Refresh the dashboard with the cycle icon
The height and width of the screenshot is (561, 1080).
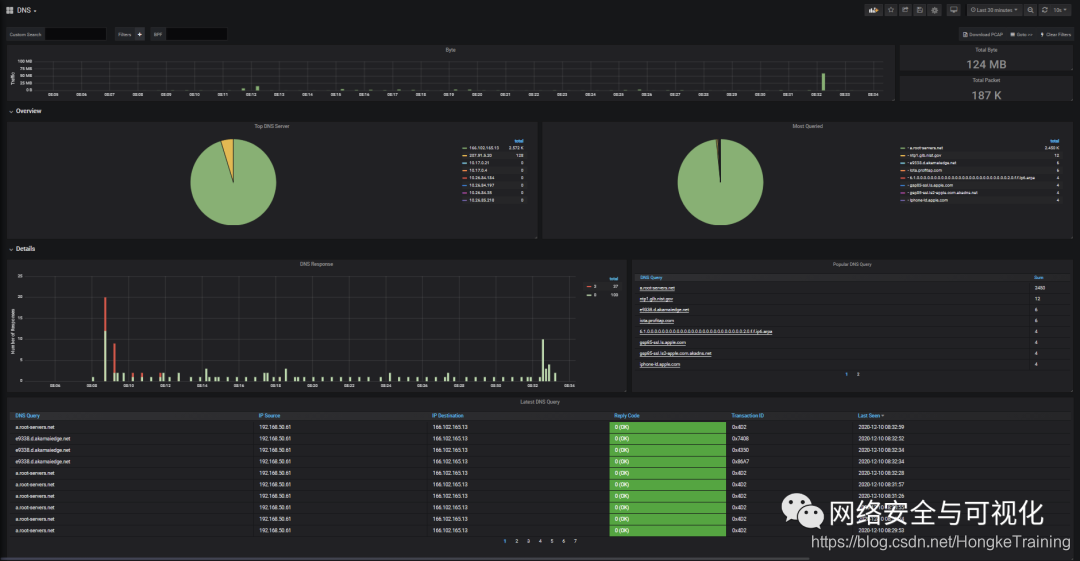[x=1045, y=10]
